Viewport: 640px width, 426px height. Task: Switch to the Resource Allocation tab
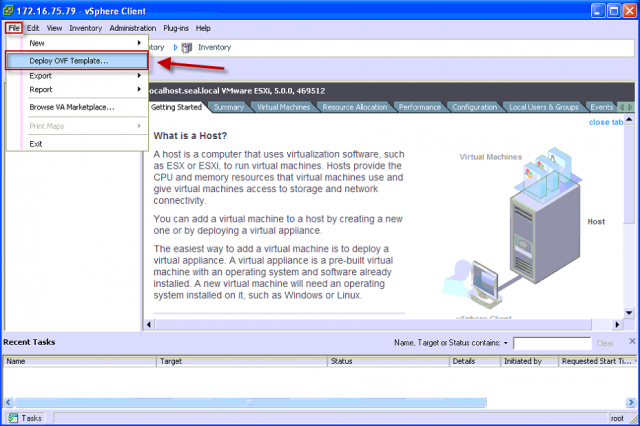[x=354, y=107]
